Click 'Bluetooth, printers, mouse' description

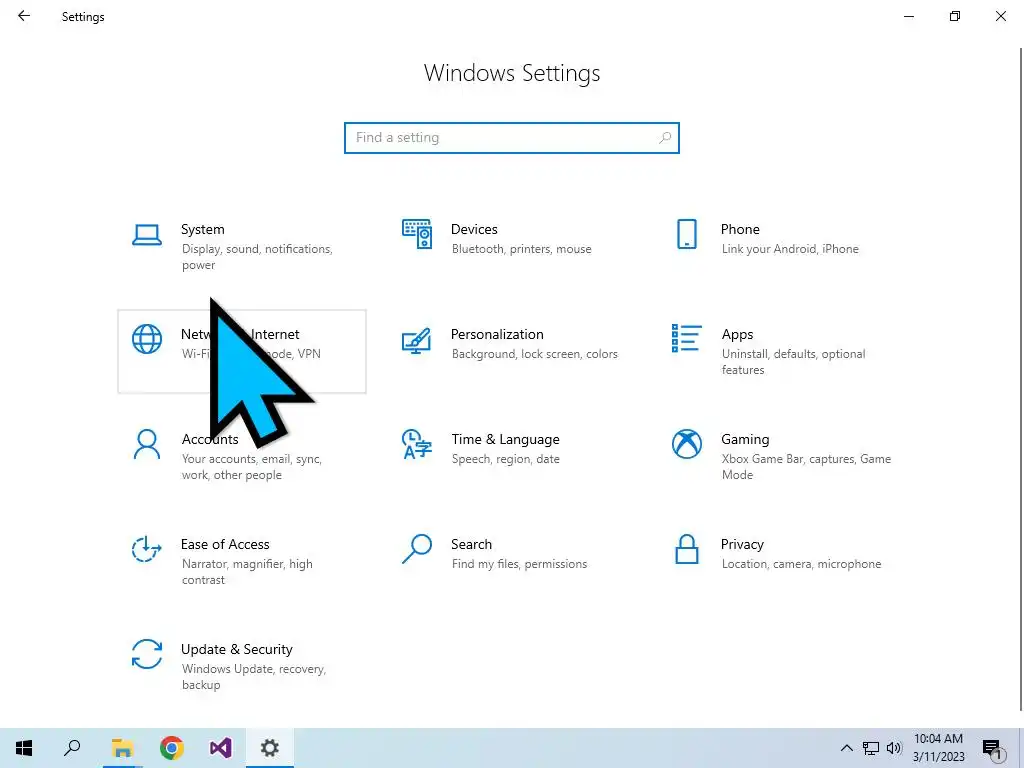click(x=521, y=249)
